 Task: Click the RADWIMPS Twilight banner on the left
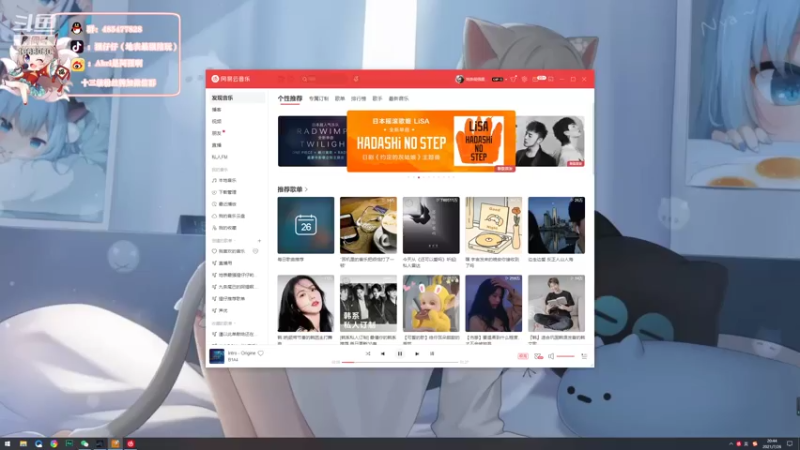(x=312, y=141)
